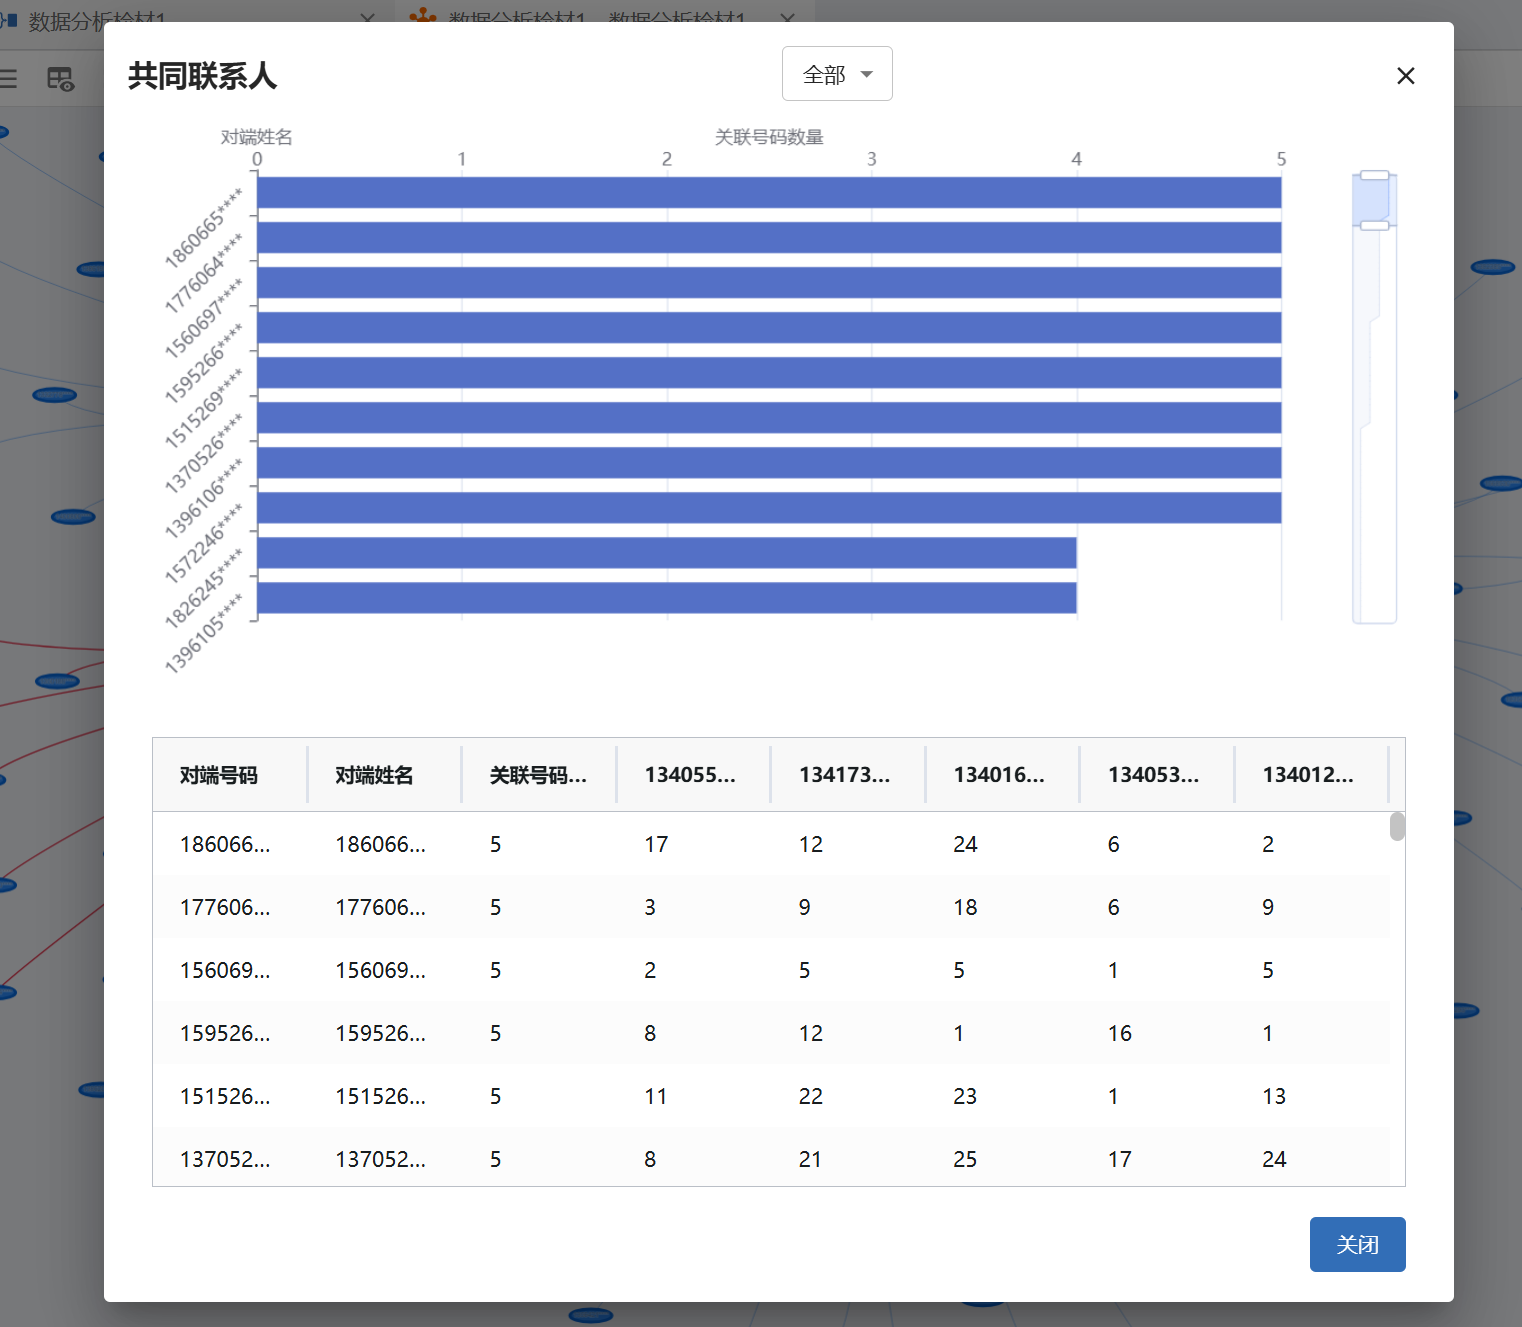
Task: Close the 共同联系人 dialog with X icon
Action: click(1405, 76)
